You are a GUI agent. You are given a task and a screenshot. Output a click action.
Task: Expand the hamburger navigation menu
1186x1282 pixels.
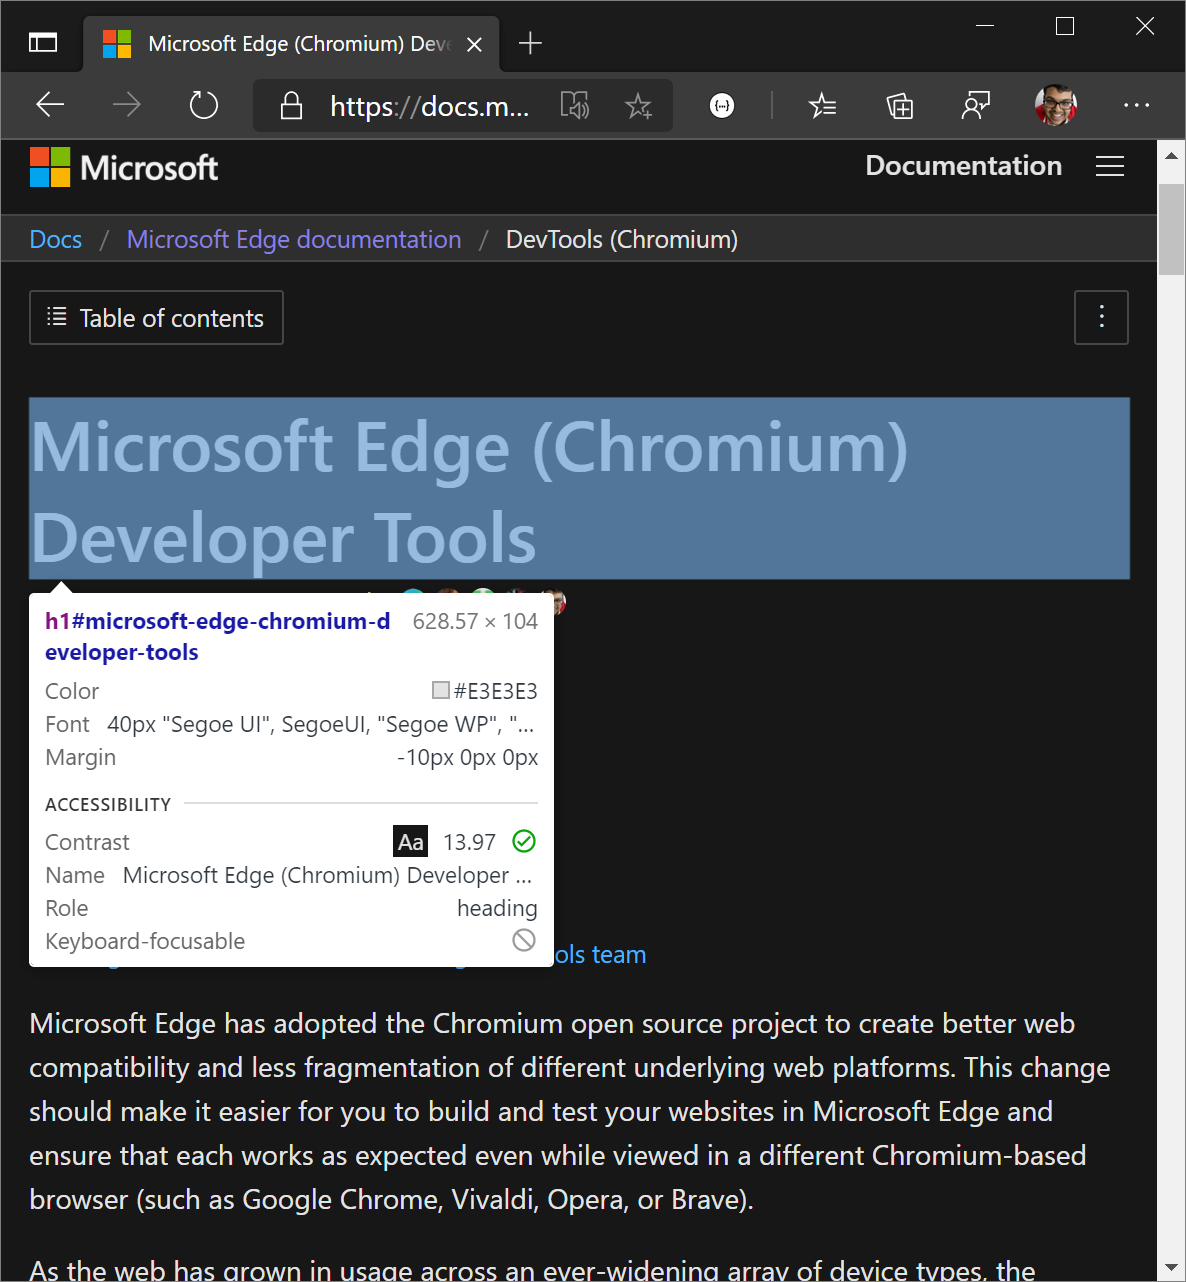point(1110,166)
